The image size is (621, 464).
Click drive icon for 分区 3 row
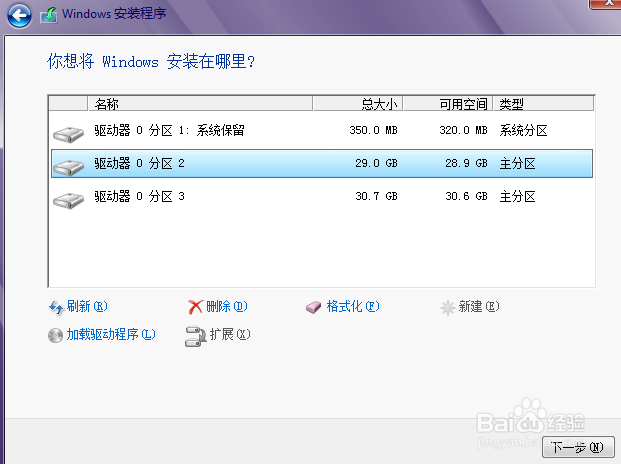click(x=69, y=200)
